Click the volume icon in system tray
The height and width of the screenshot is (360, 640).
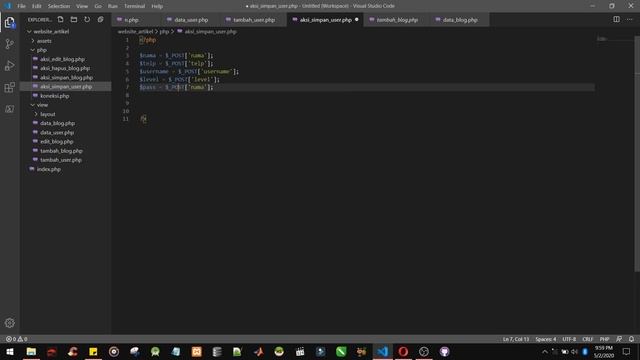pyautogui.click(x=575, y=351)
